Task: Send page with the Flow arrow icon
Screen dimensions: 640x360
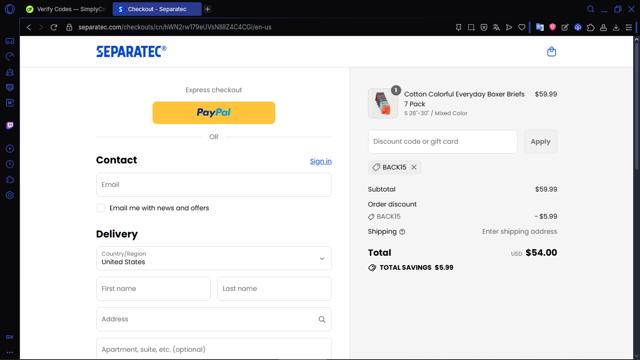Action: click(x=509, y=27)
